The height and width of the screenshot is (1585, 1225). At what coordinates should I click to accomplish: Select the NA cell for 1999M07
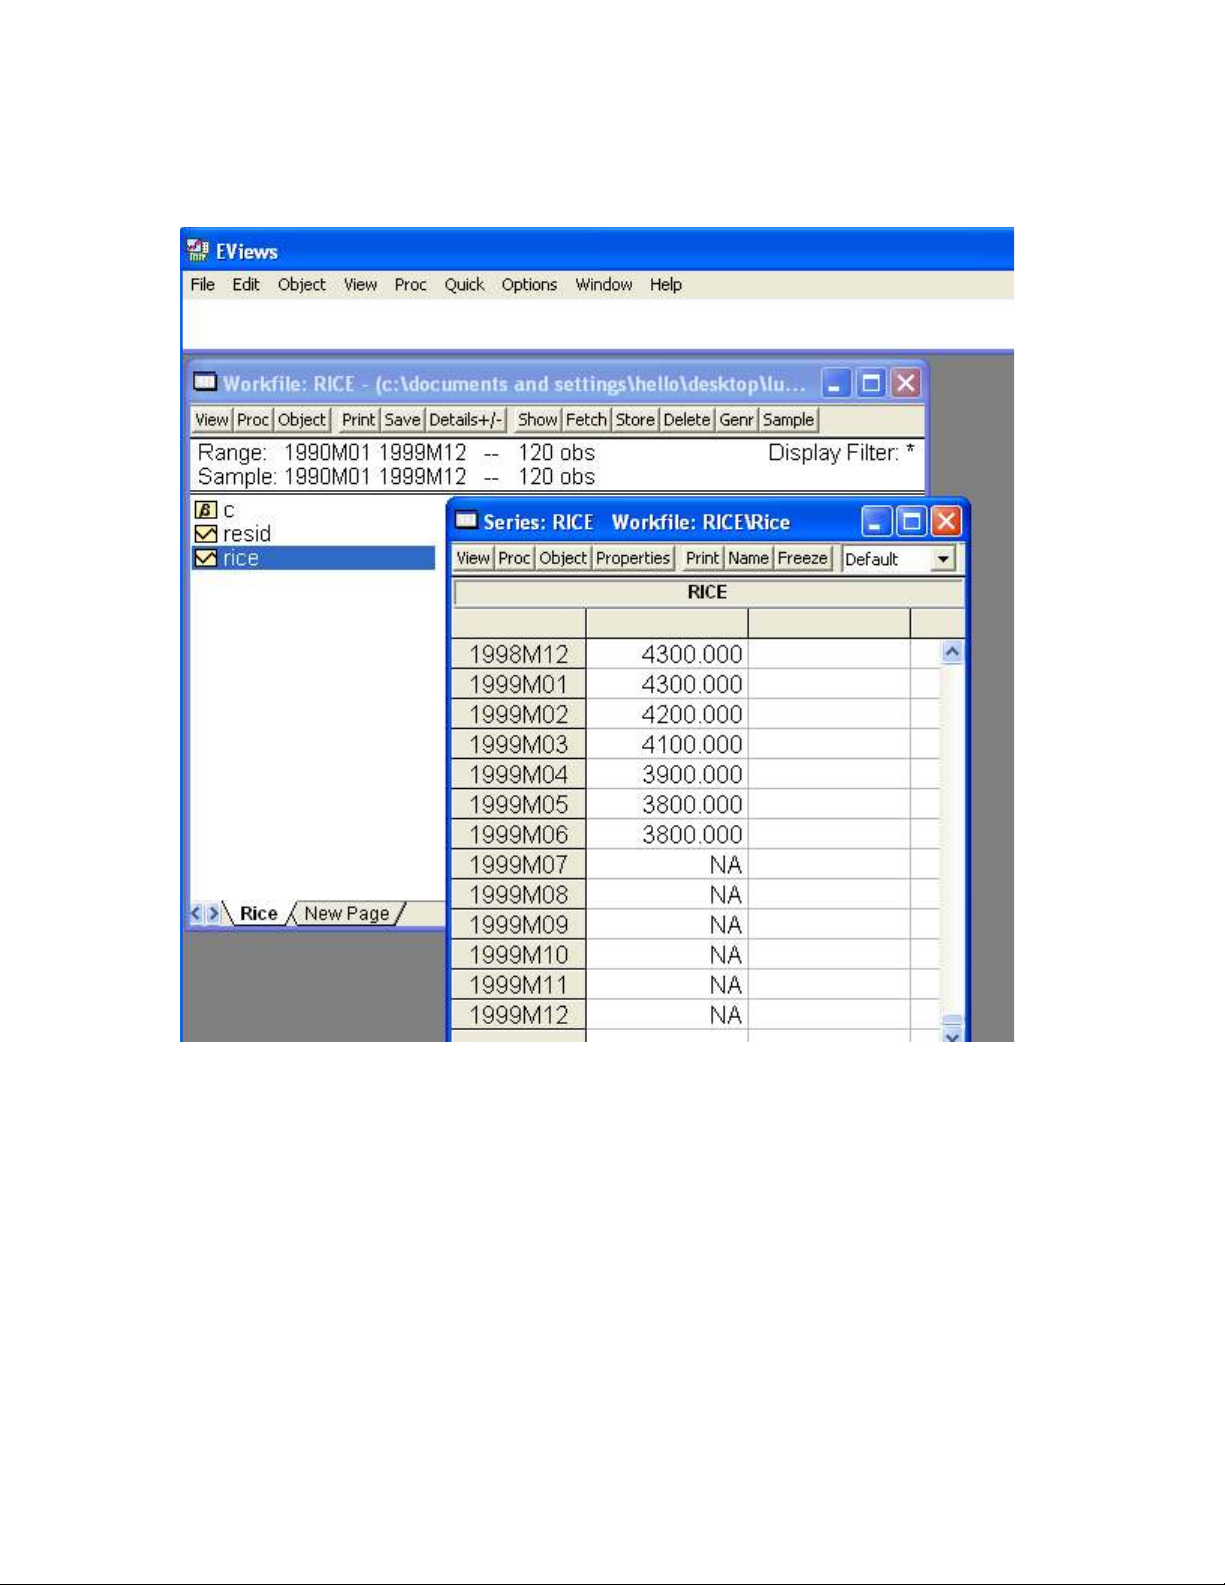coord(667,864)
